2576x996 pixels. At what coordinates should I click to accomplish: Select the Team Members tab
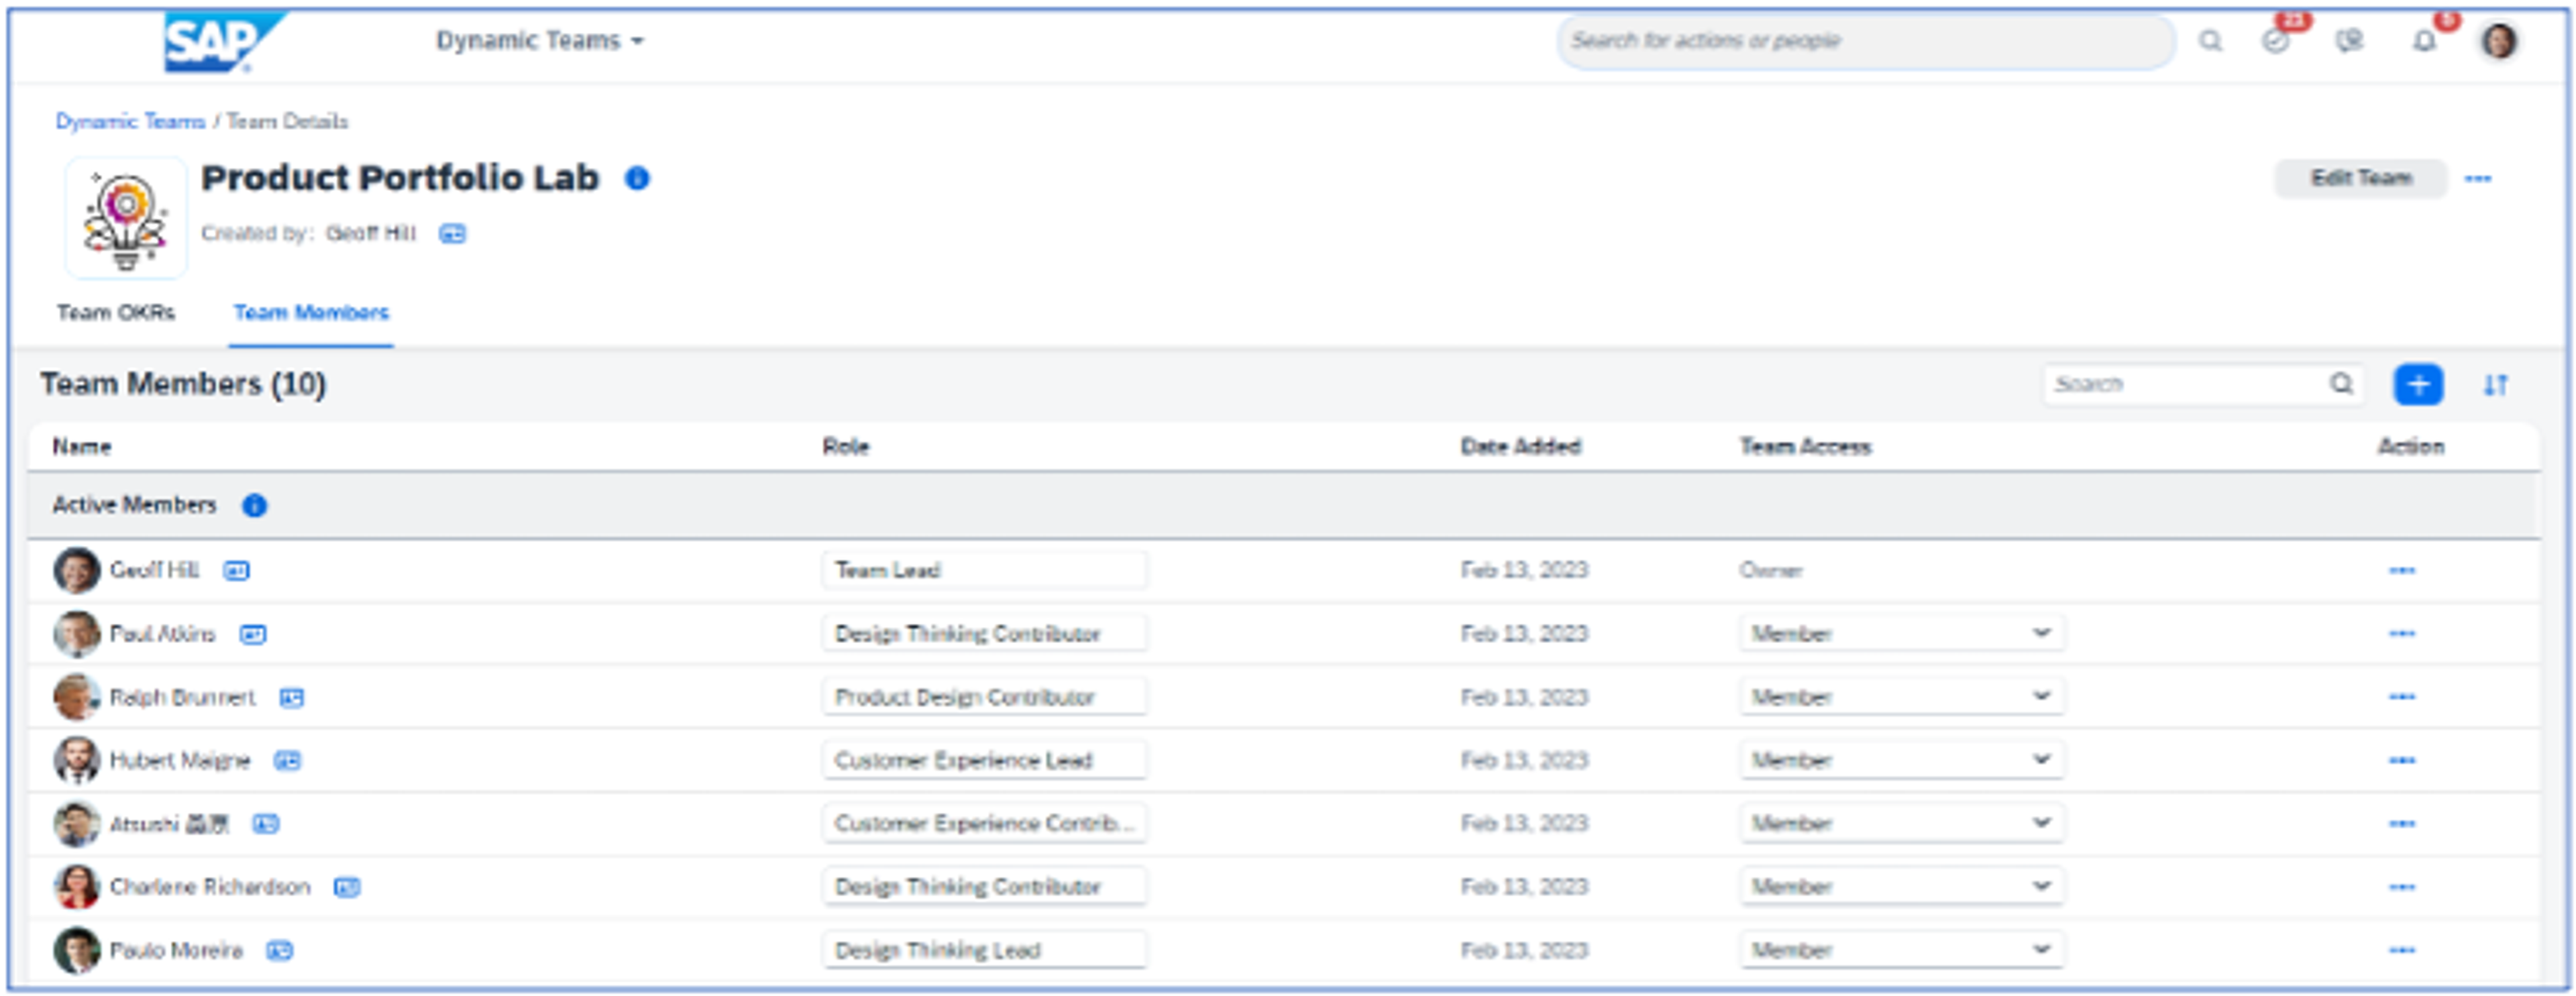click(311, 313)
